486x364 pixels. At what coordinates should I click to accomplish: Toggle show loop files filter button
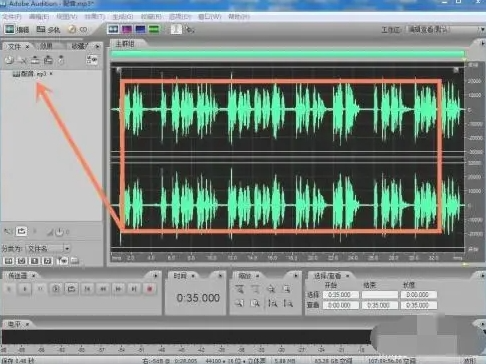[x=22, y=260]
